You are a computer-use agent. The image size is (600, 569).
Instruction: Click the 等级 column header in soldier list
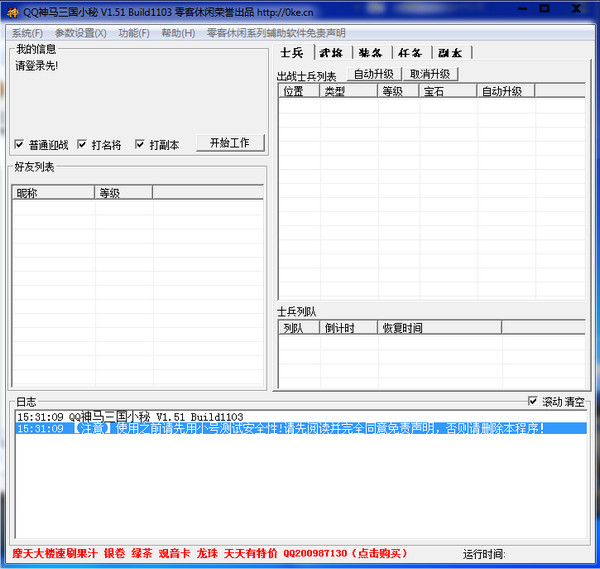pyautogui.click(x=398, y=91)
